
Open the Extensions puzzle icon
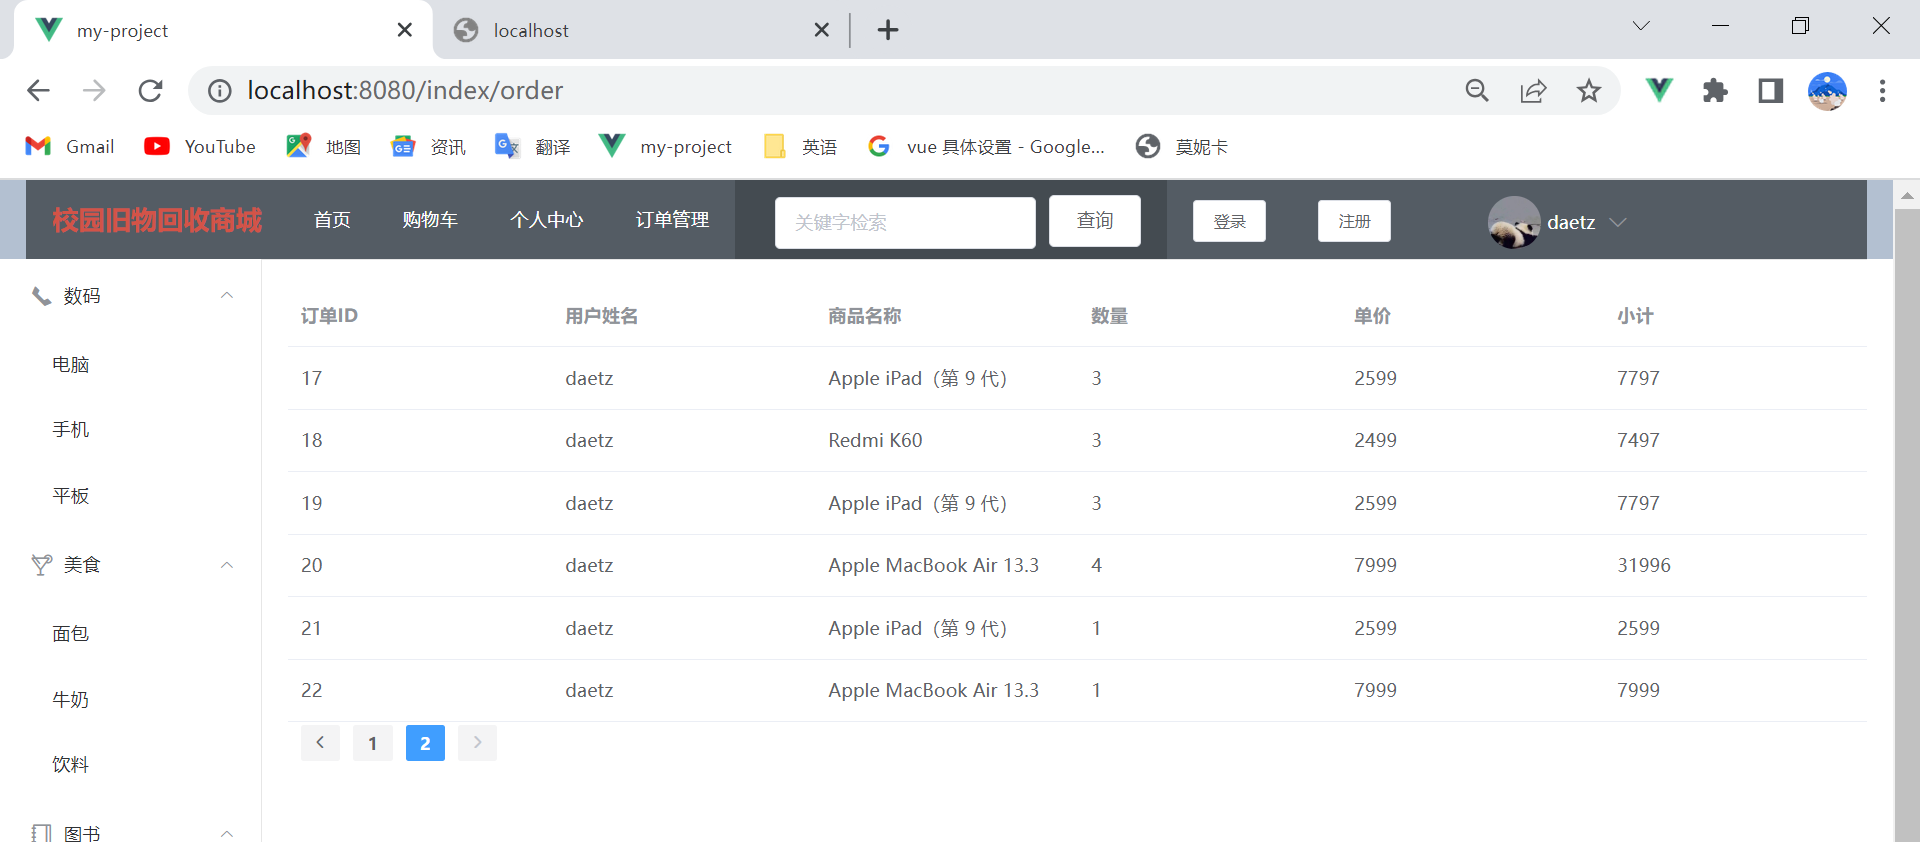tap(1715, 91)
